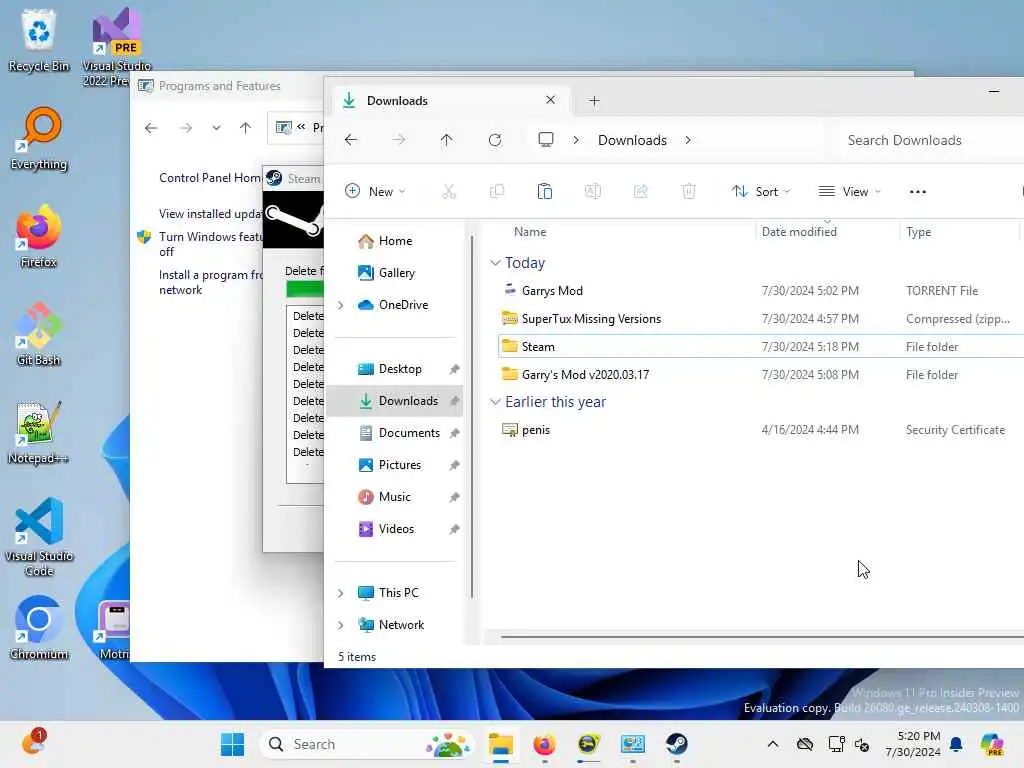Unpin Videos from Quick access
The width and height of the screenshot is (1024, 768).
(x=454, y=529)
